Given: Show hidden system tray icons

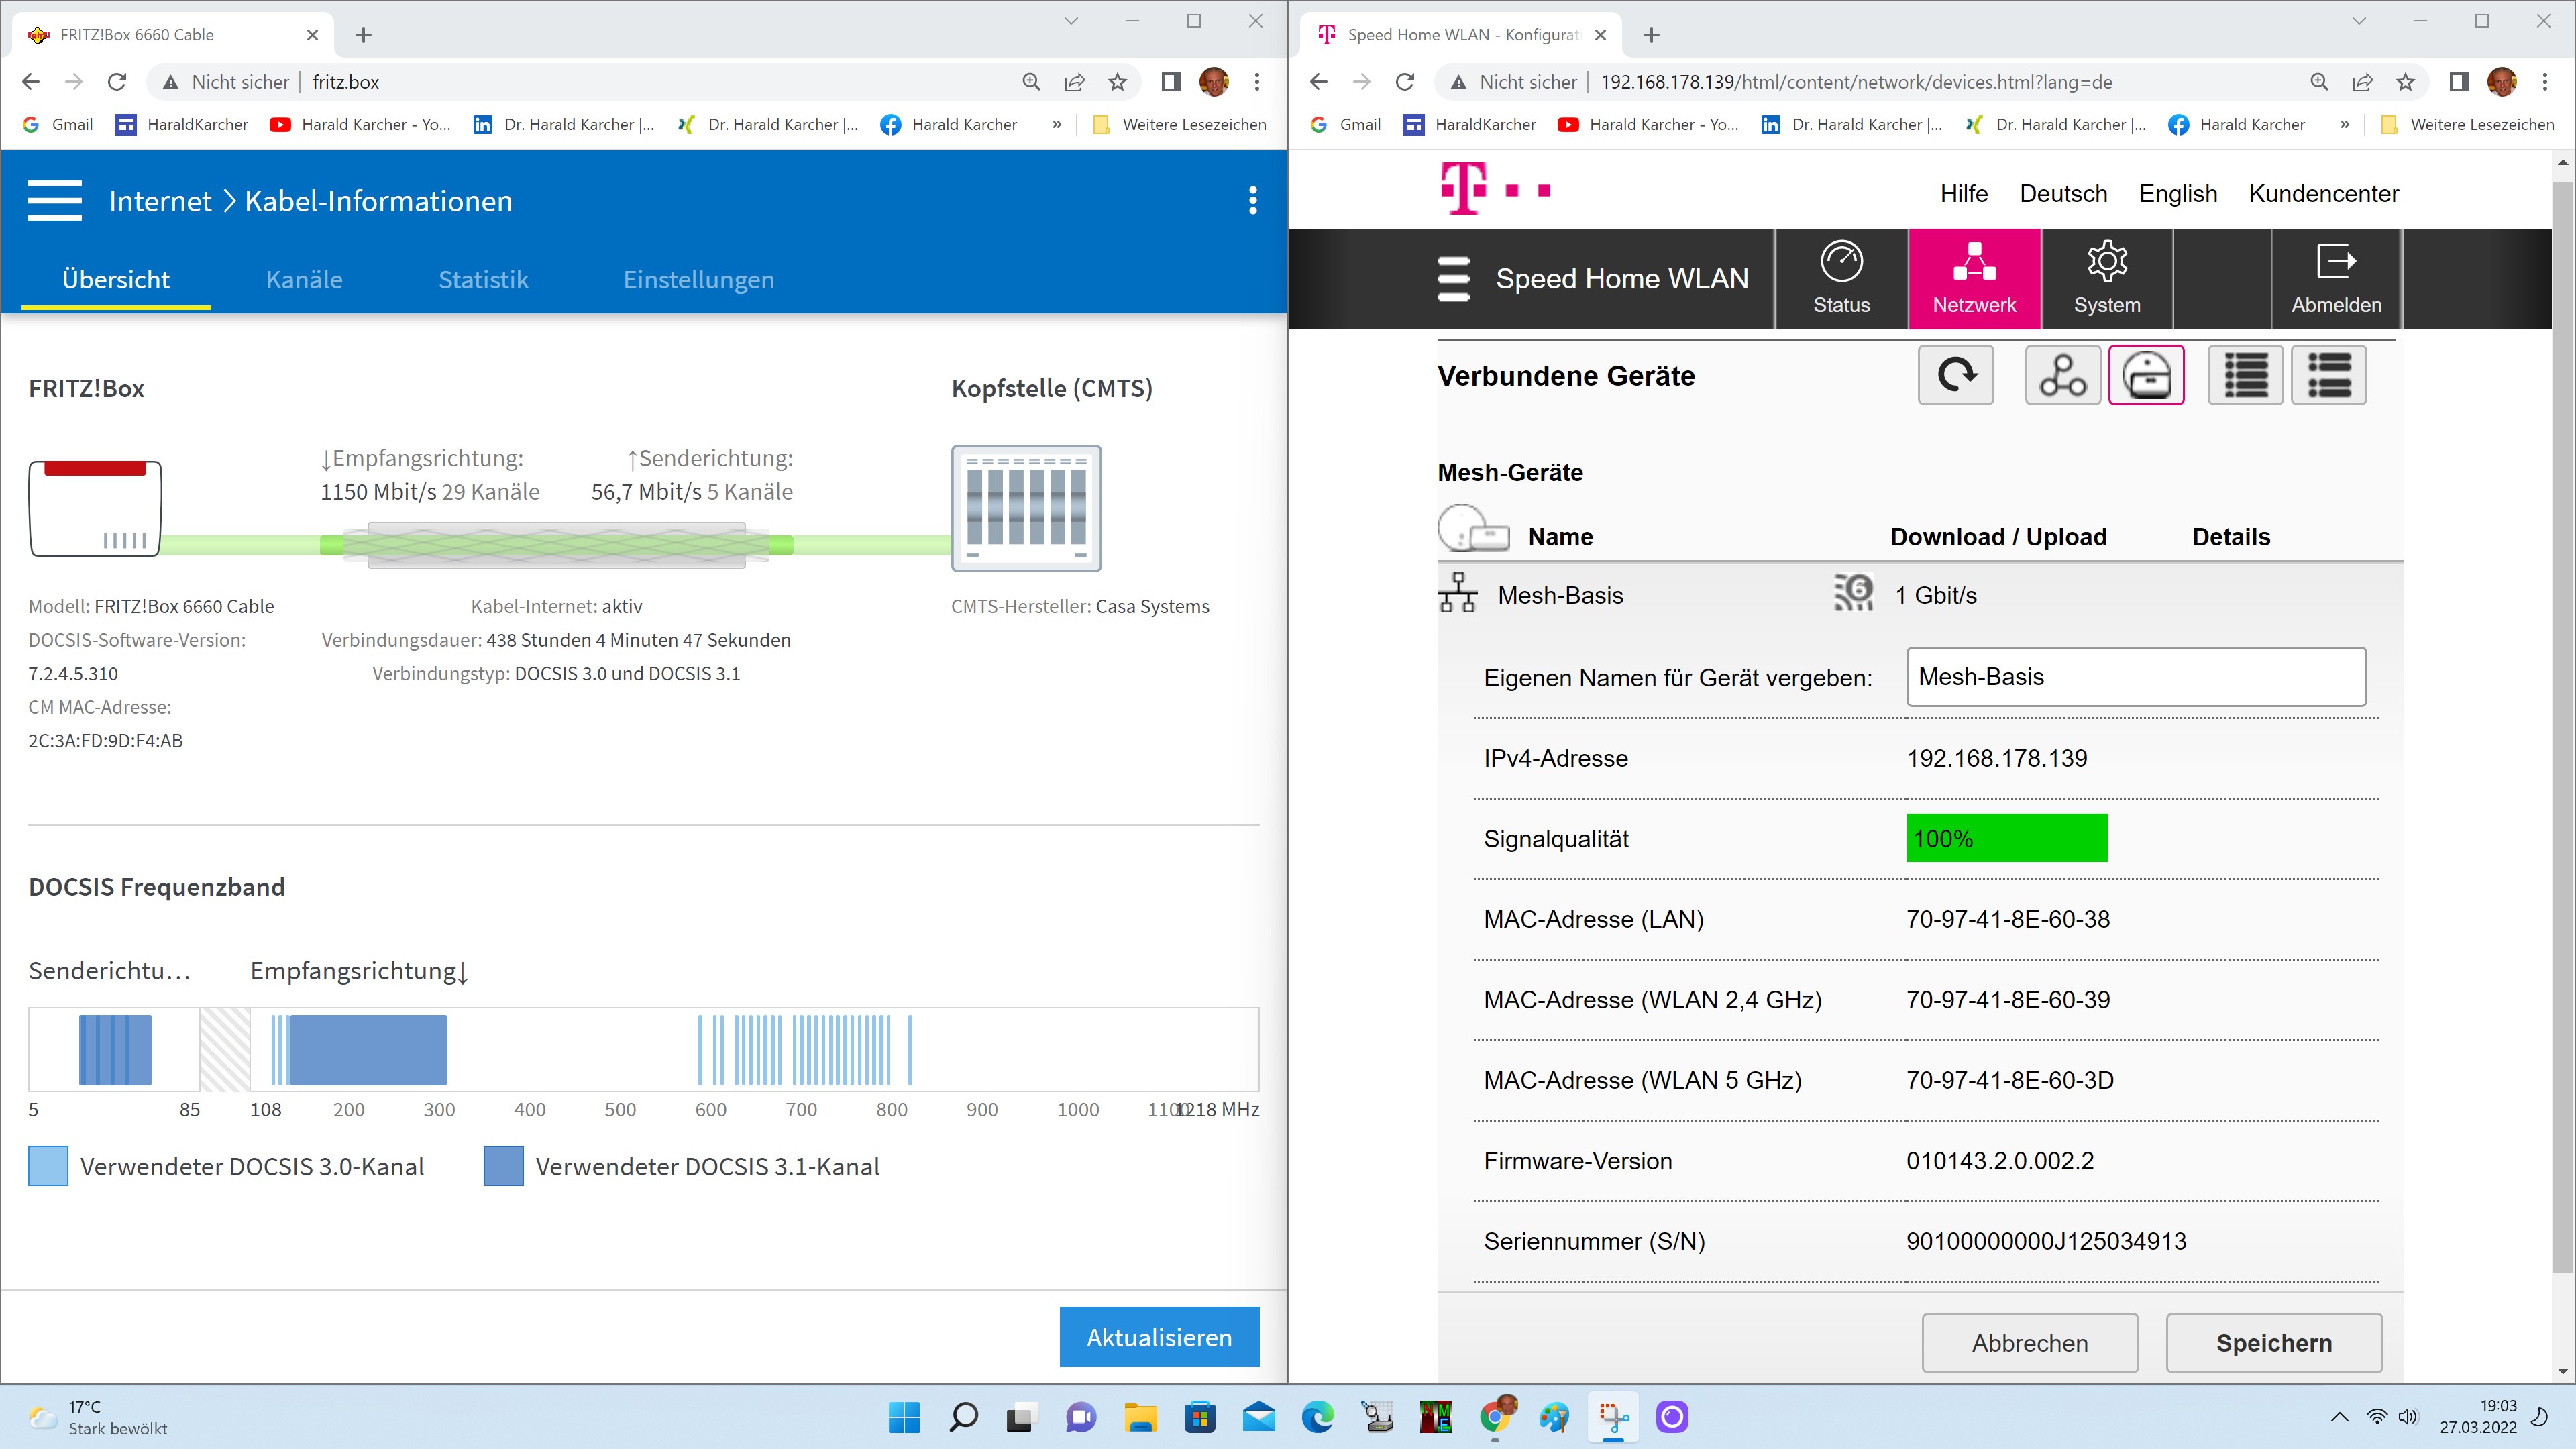Looking at the screenshot, I should [x=2339, y=1416].
